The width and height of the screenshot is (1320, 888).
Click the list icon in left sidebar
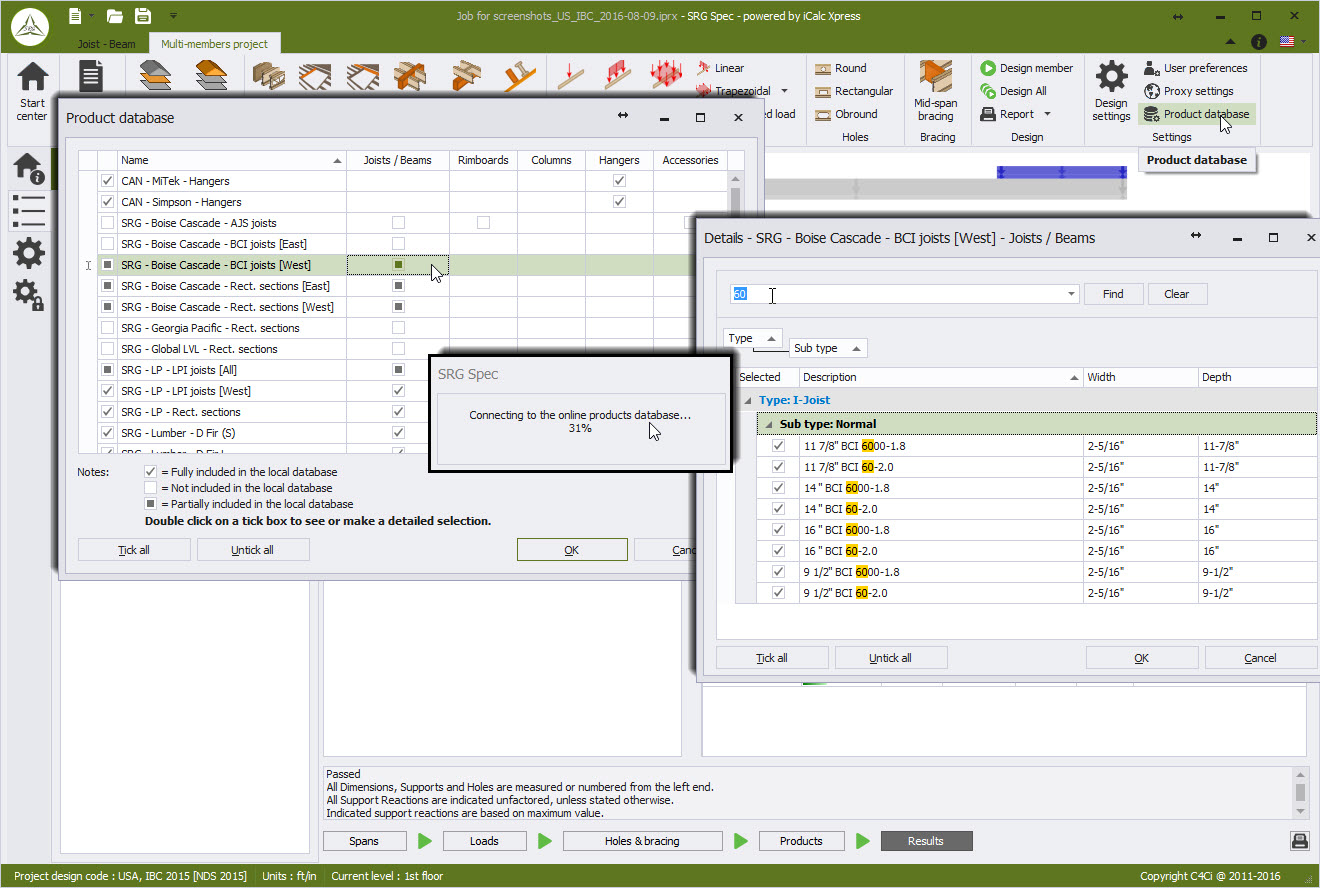click(28, 212)
